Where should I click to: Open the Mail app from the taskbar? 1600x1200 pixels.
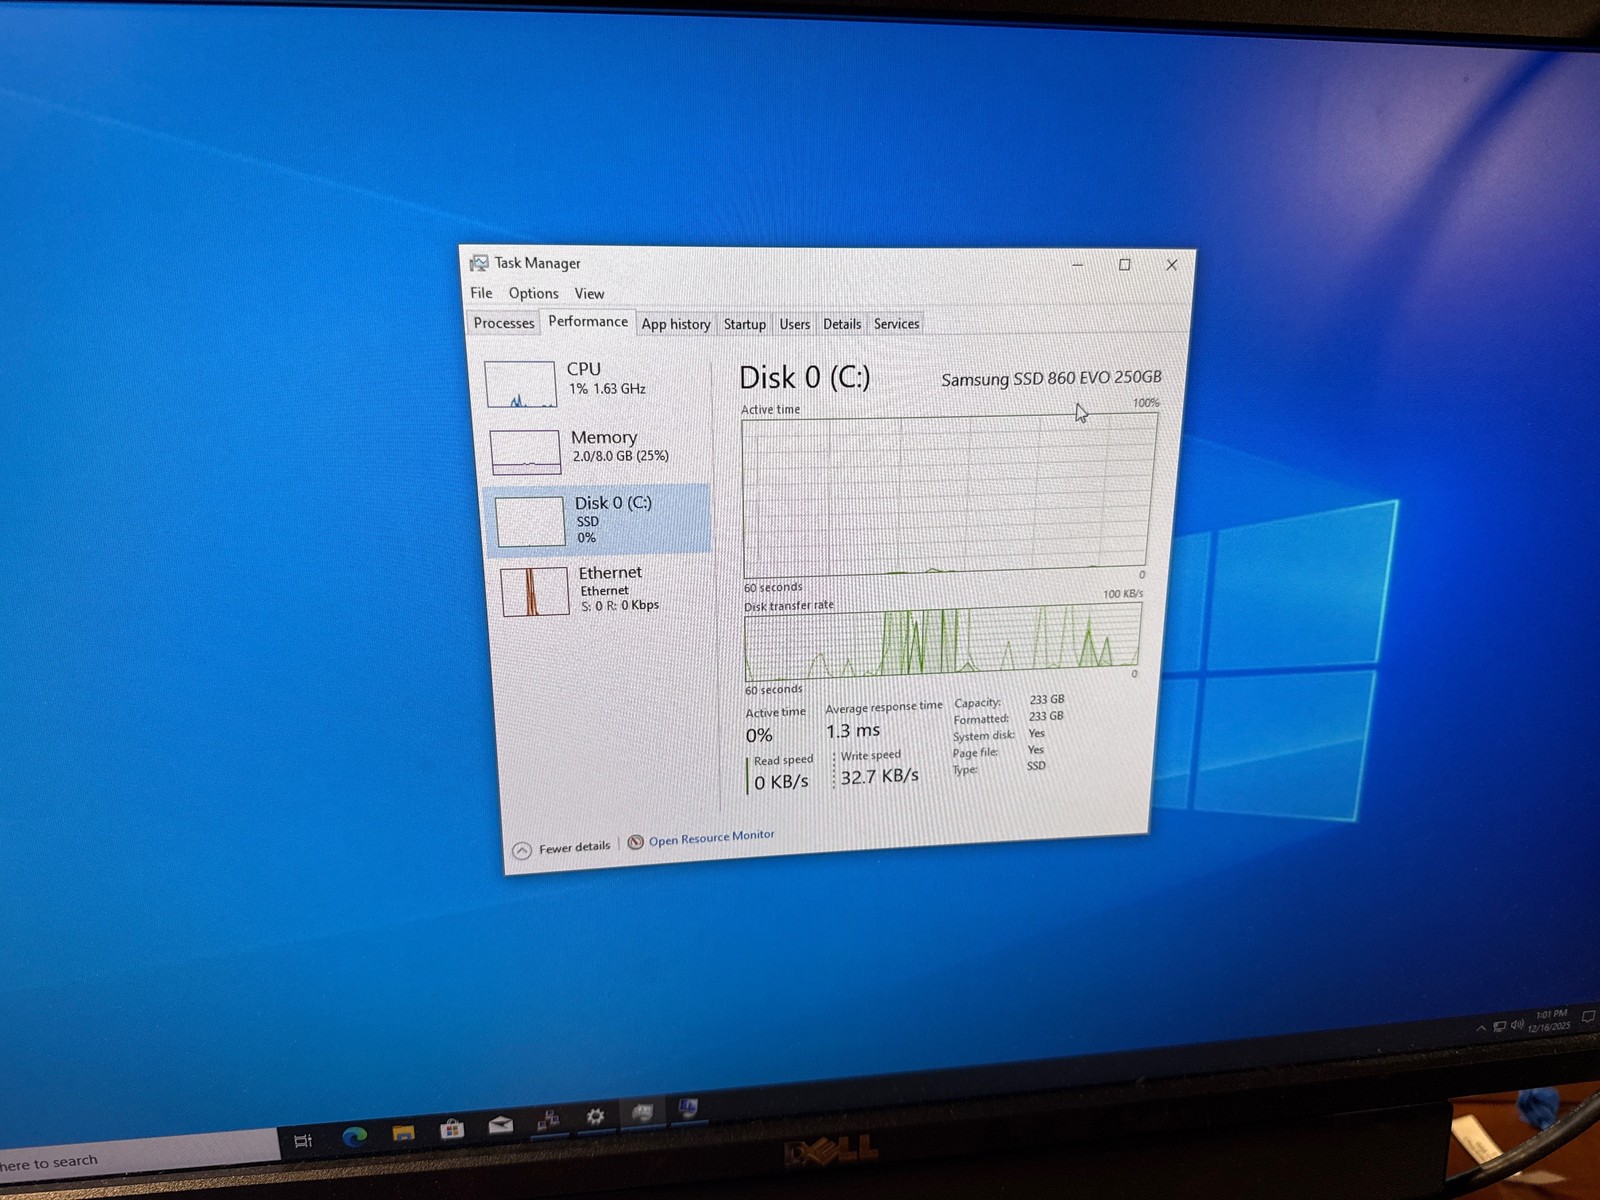click(x=500, y=1125)
